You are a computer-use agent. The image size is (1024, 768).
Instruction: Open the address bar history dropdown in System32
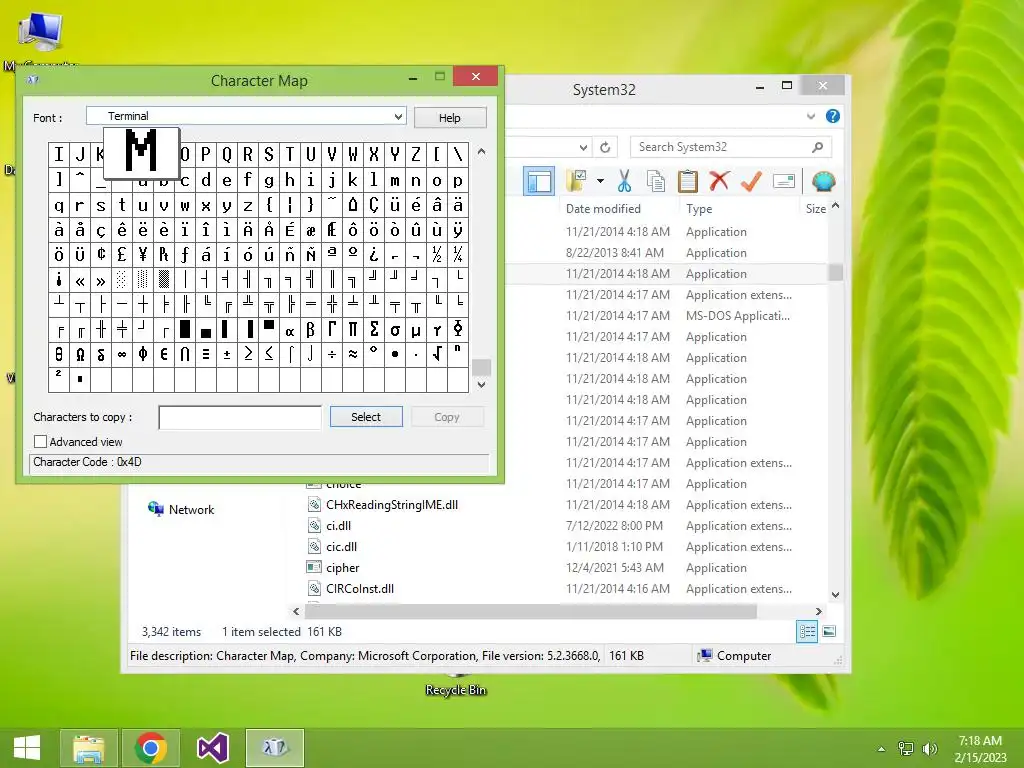pyautogui.click(x=583, y=147)
